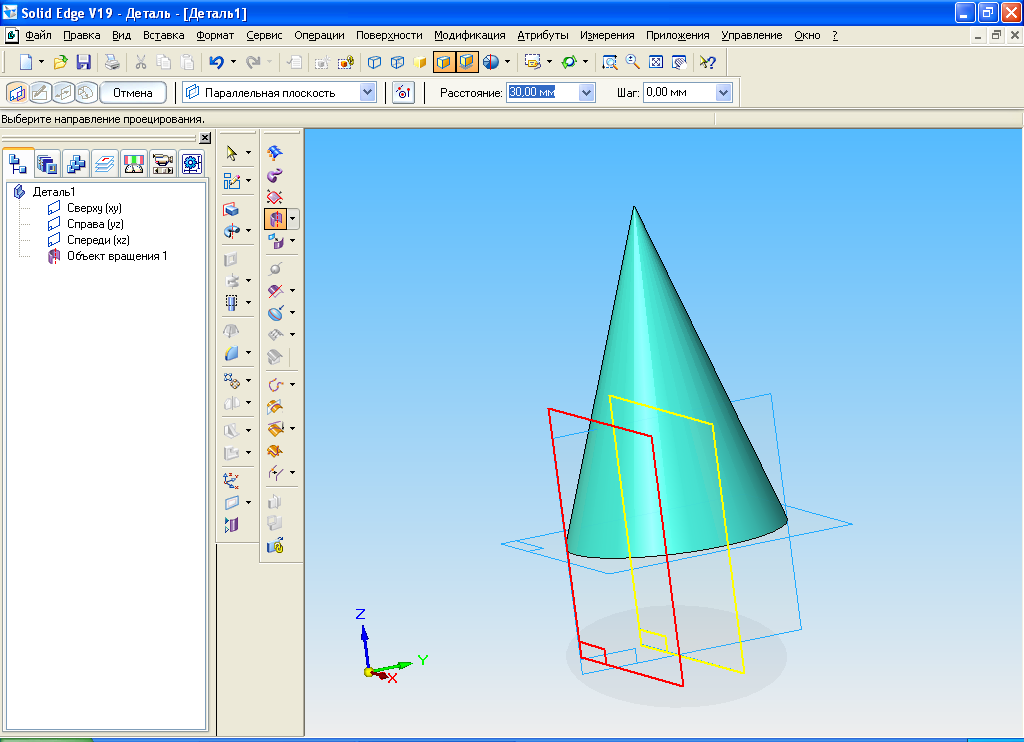Expand the Шаг value dropdown arrow
Screen dimensions: 1024x742
point(723,93)
